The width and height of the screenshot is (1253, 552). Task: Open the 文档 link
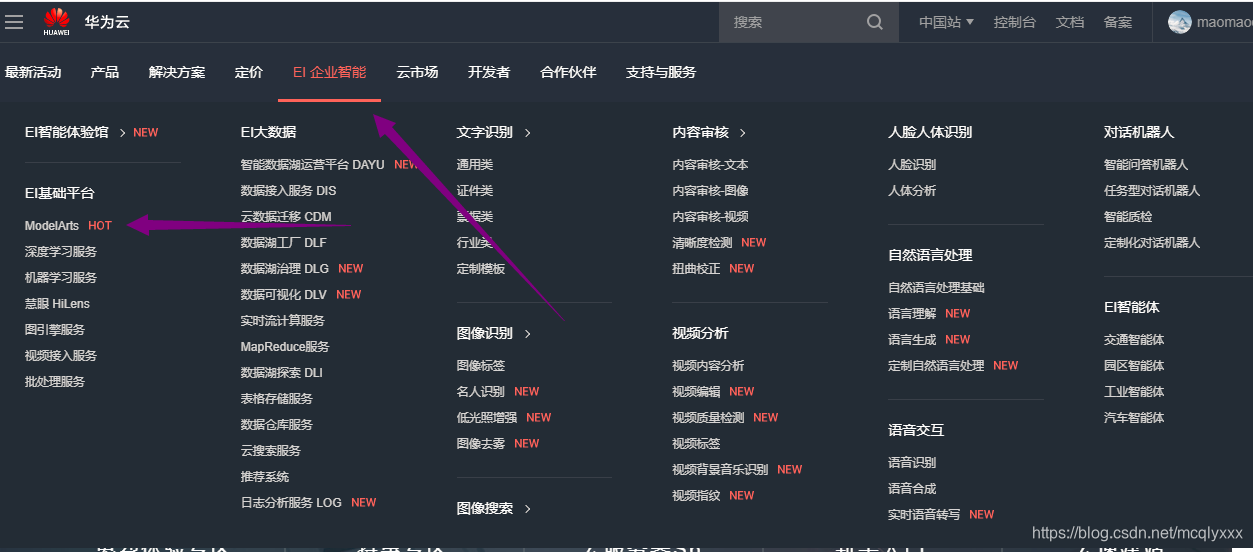tap(1070, 22)
